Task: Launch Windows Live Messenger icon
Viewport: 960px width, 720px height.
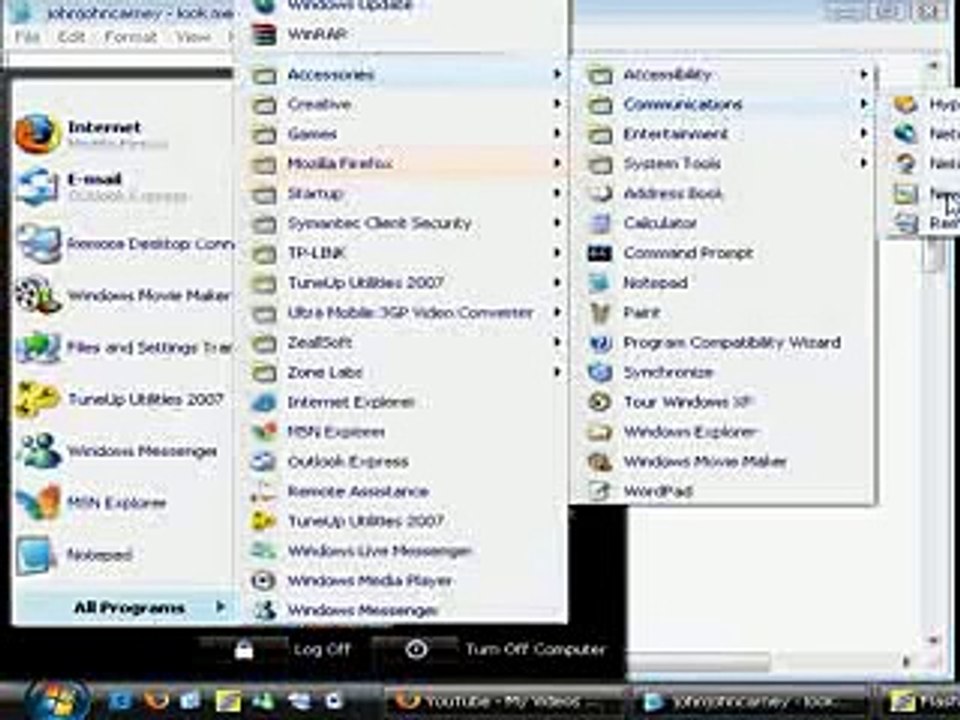Action: tap(264, 551)
